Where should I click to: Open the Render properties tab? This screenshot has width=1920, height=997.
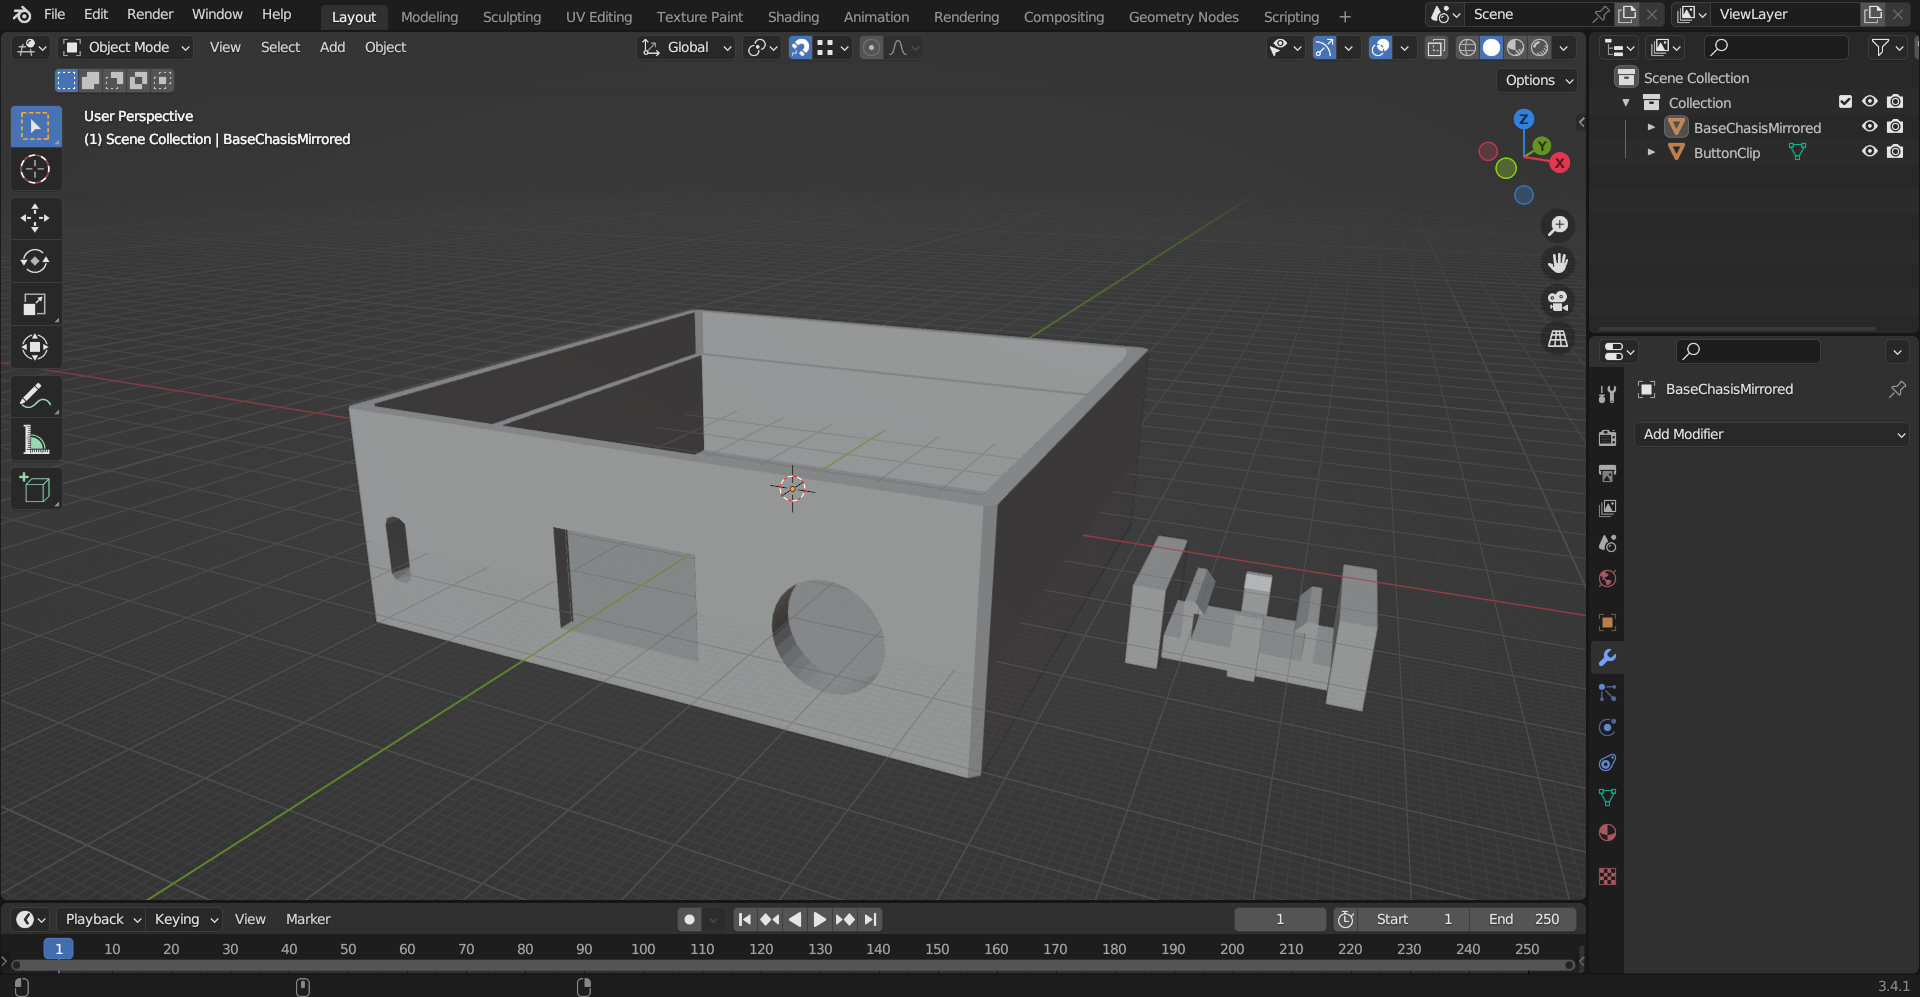click(x=1607, y=438)
